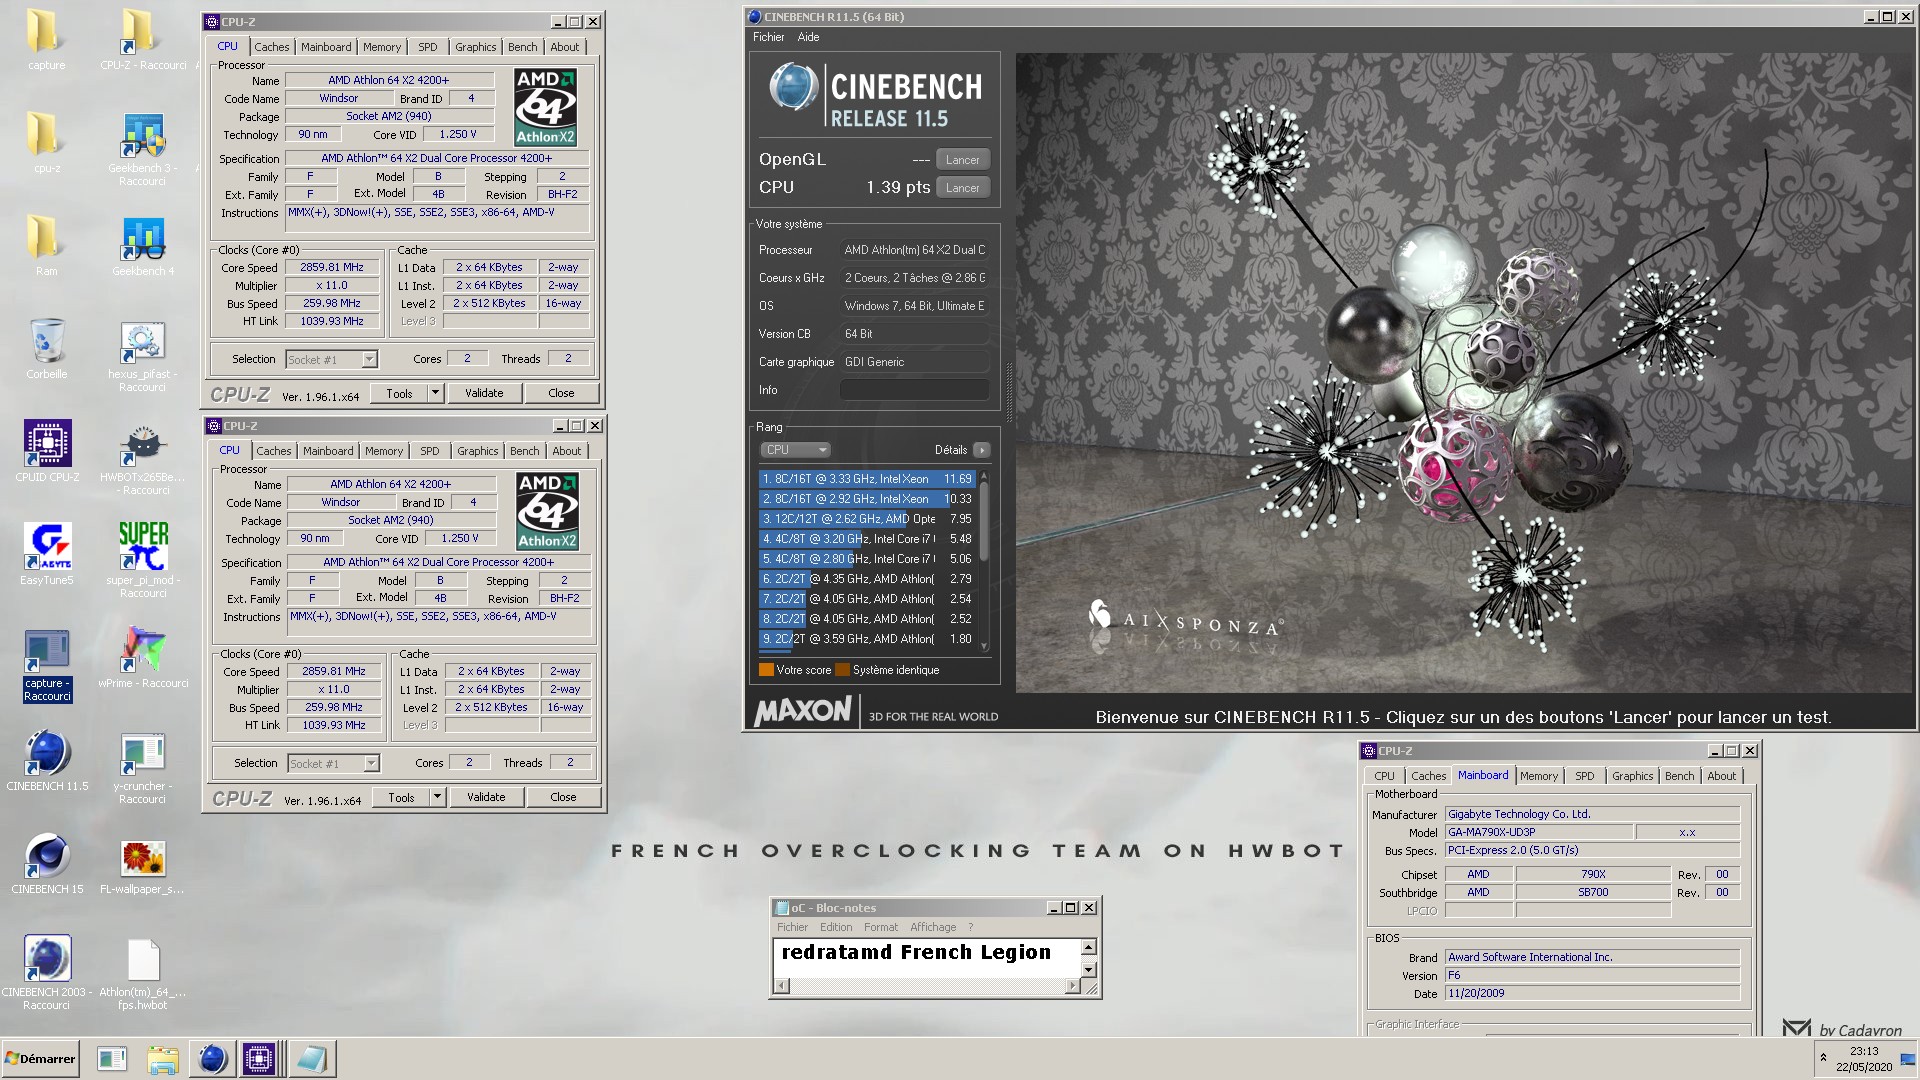Run the CPU test with Lancer
The image size is (1920, 1080).
(963, 188)
